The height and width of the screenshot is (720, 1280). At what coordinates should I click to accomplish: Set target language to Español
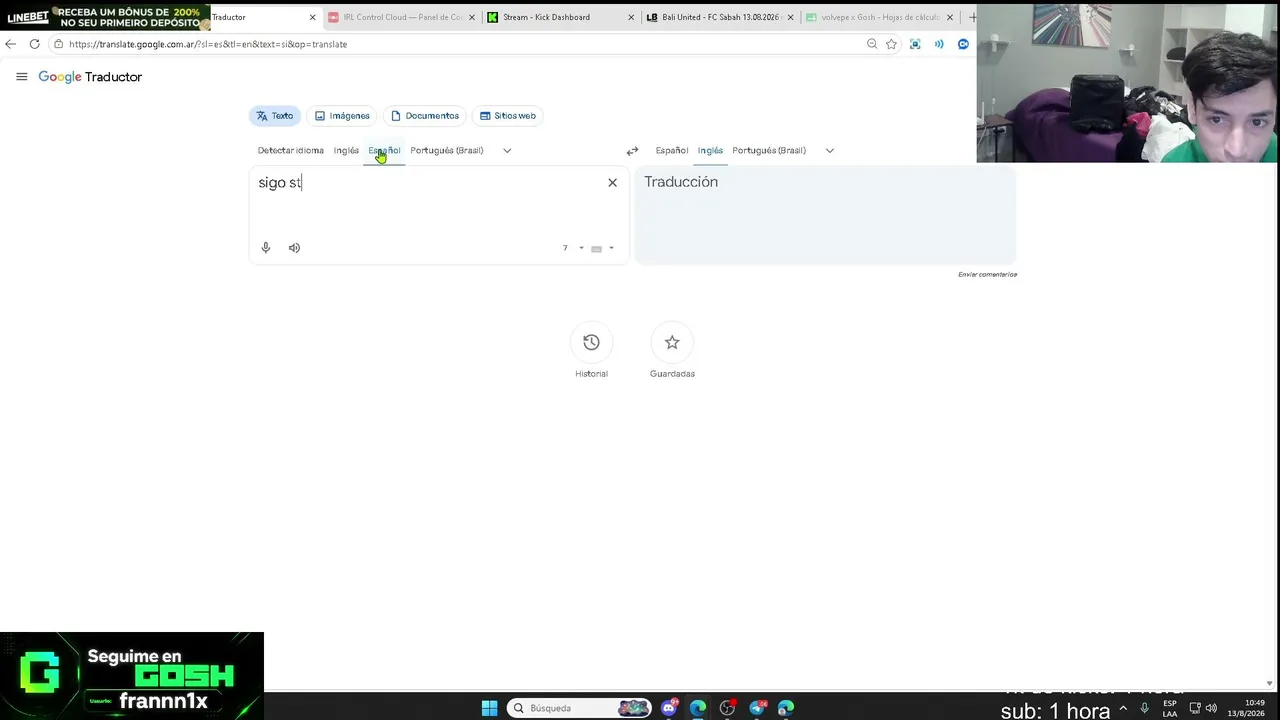(x=672, y=151)
